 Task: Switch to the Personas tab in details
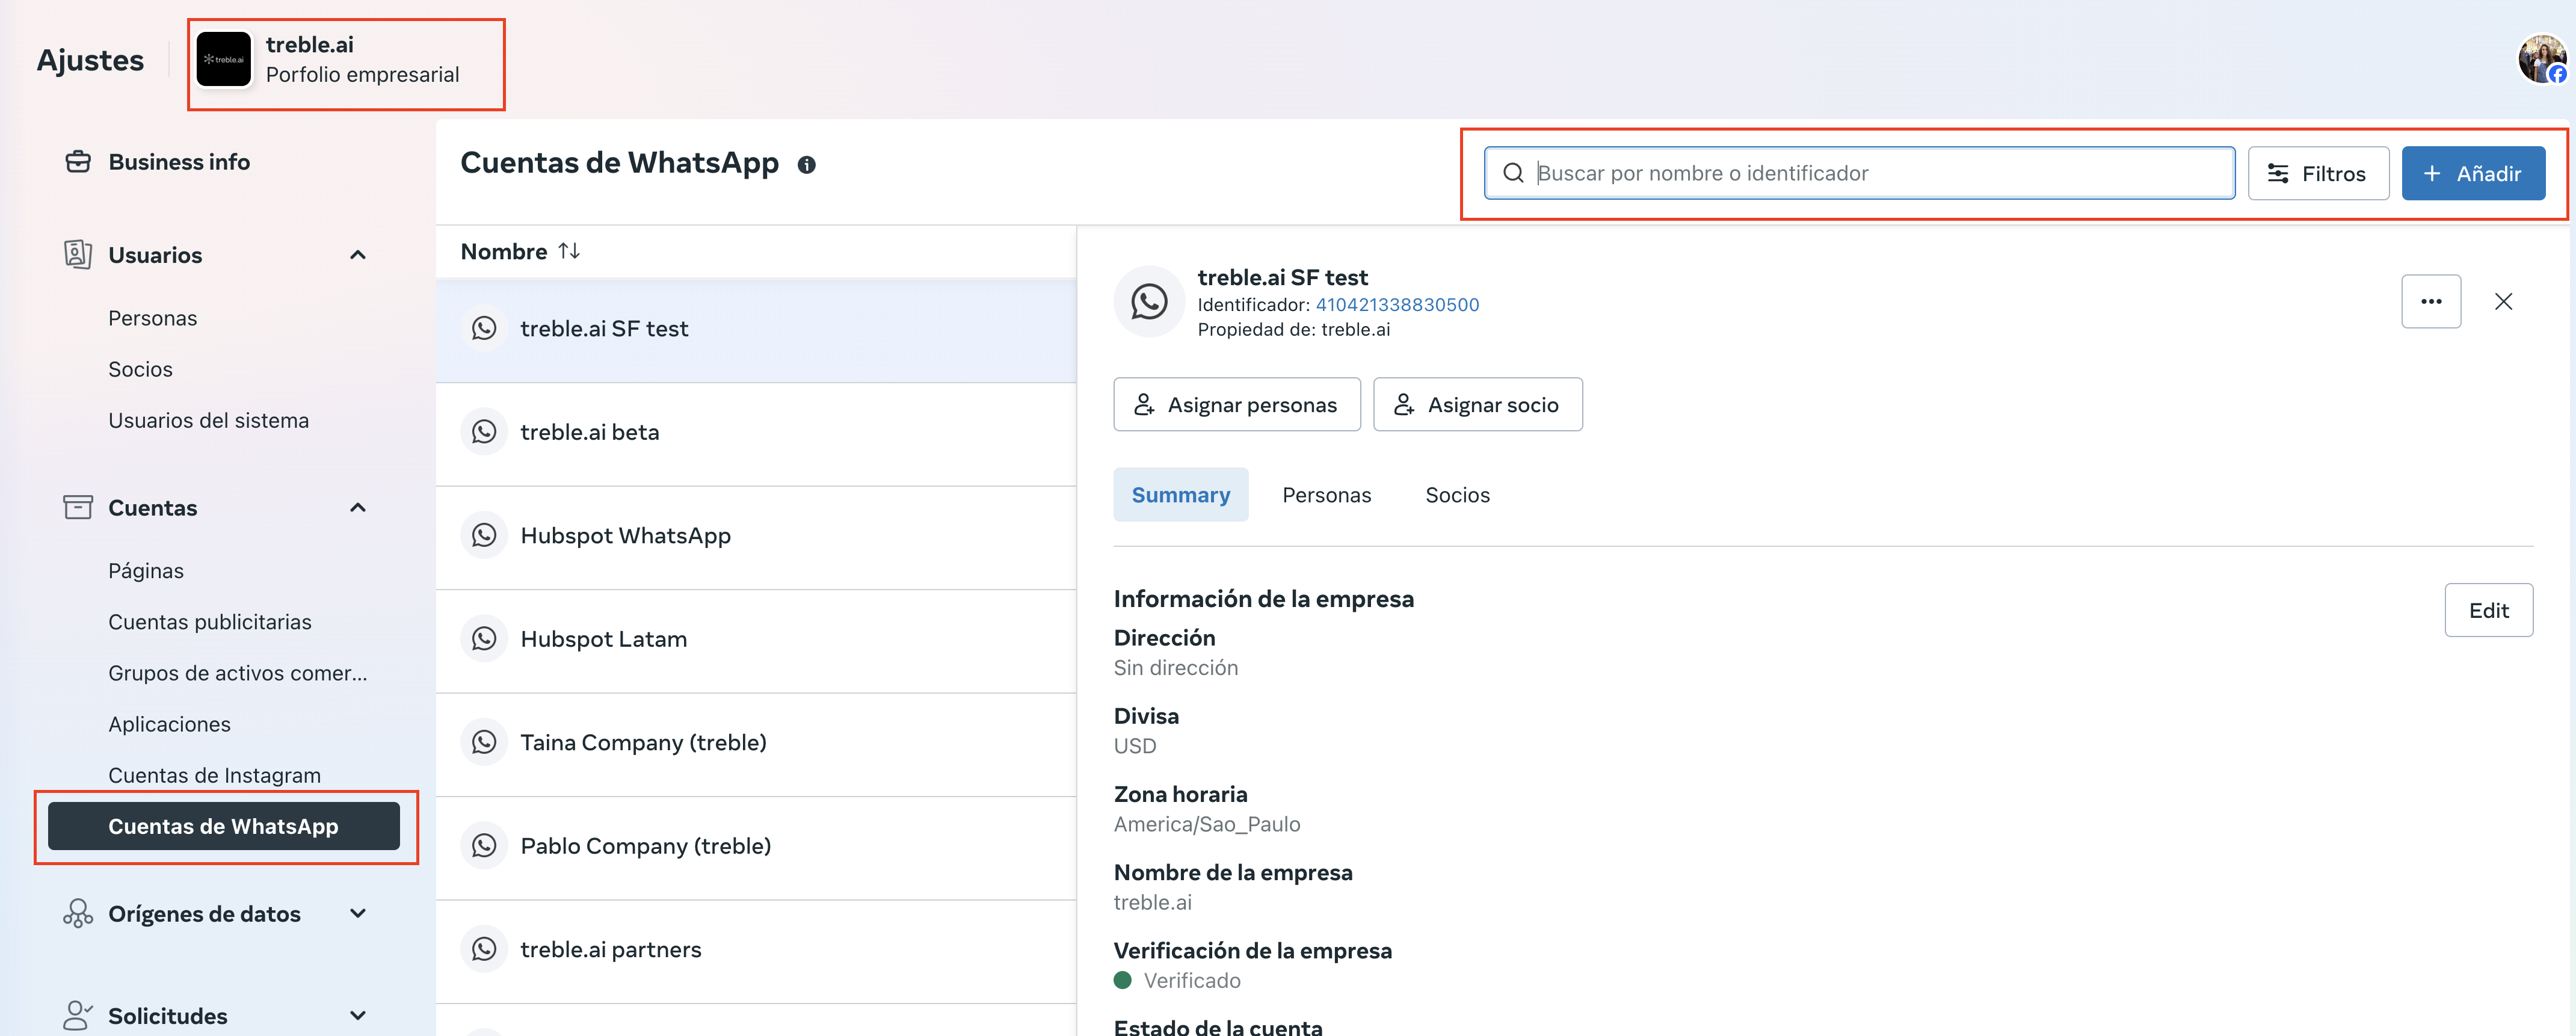point(1326,495)
